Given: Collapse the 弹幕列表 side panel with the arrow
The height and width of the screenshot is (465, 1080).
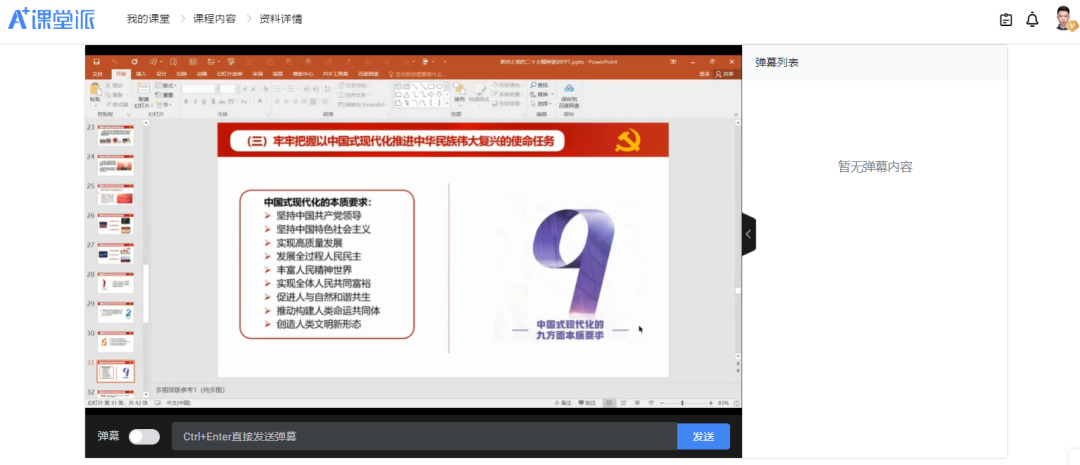Looking at the screenshot, I should pyautogui.click(x=748, y=235).
